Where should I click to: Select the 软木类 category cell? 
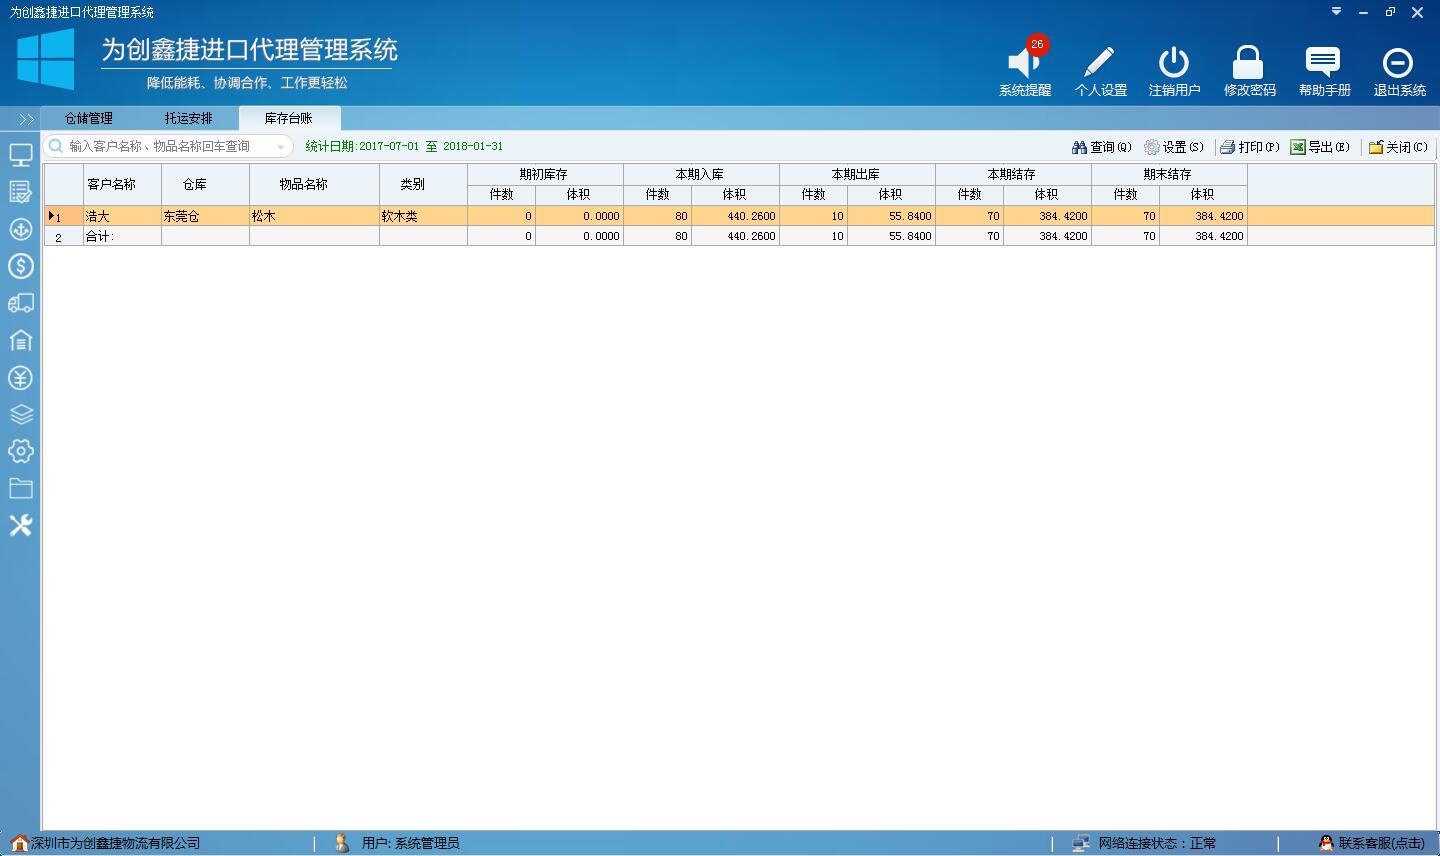(423, 216)
